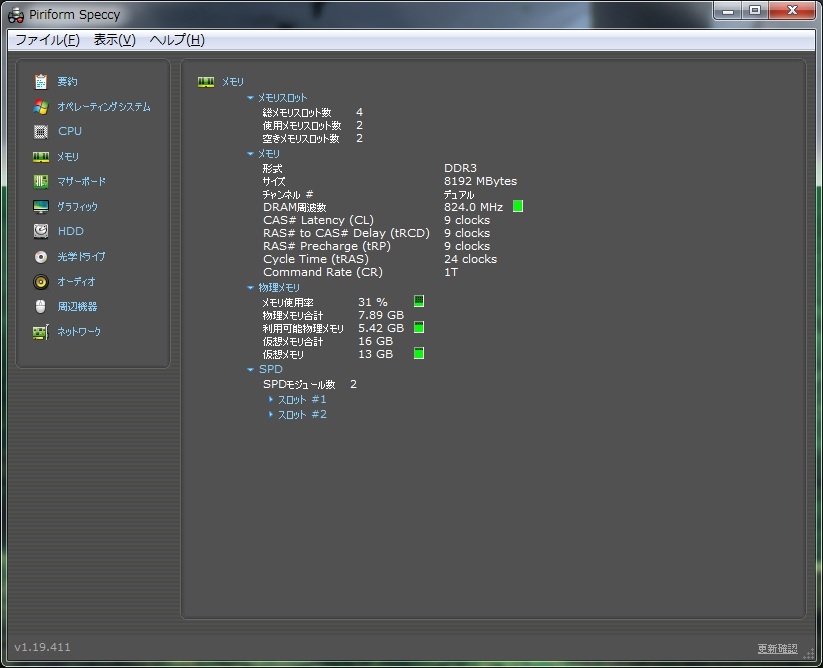
Task: Click the 空きメモリスロット数 row
Action: 312,139
